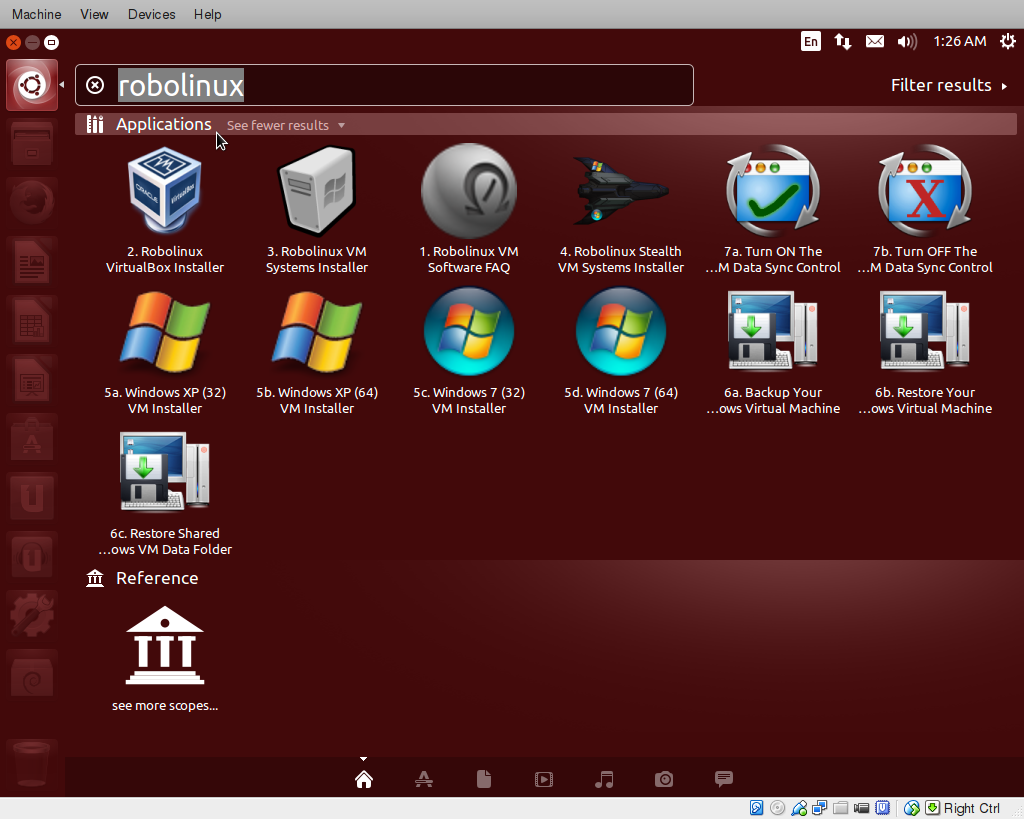Open the Files manager in the launcher
The image size is (1024, 819).
pos(32,144)
